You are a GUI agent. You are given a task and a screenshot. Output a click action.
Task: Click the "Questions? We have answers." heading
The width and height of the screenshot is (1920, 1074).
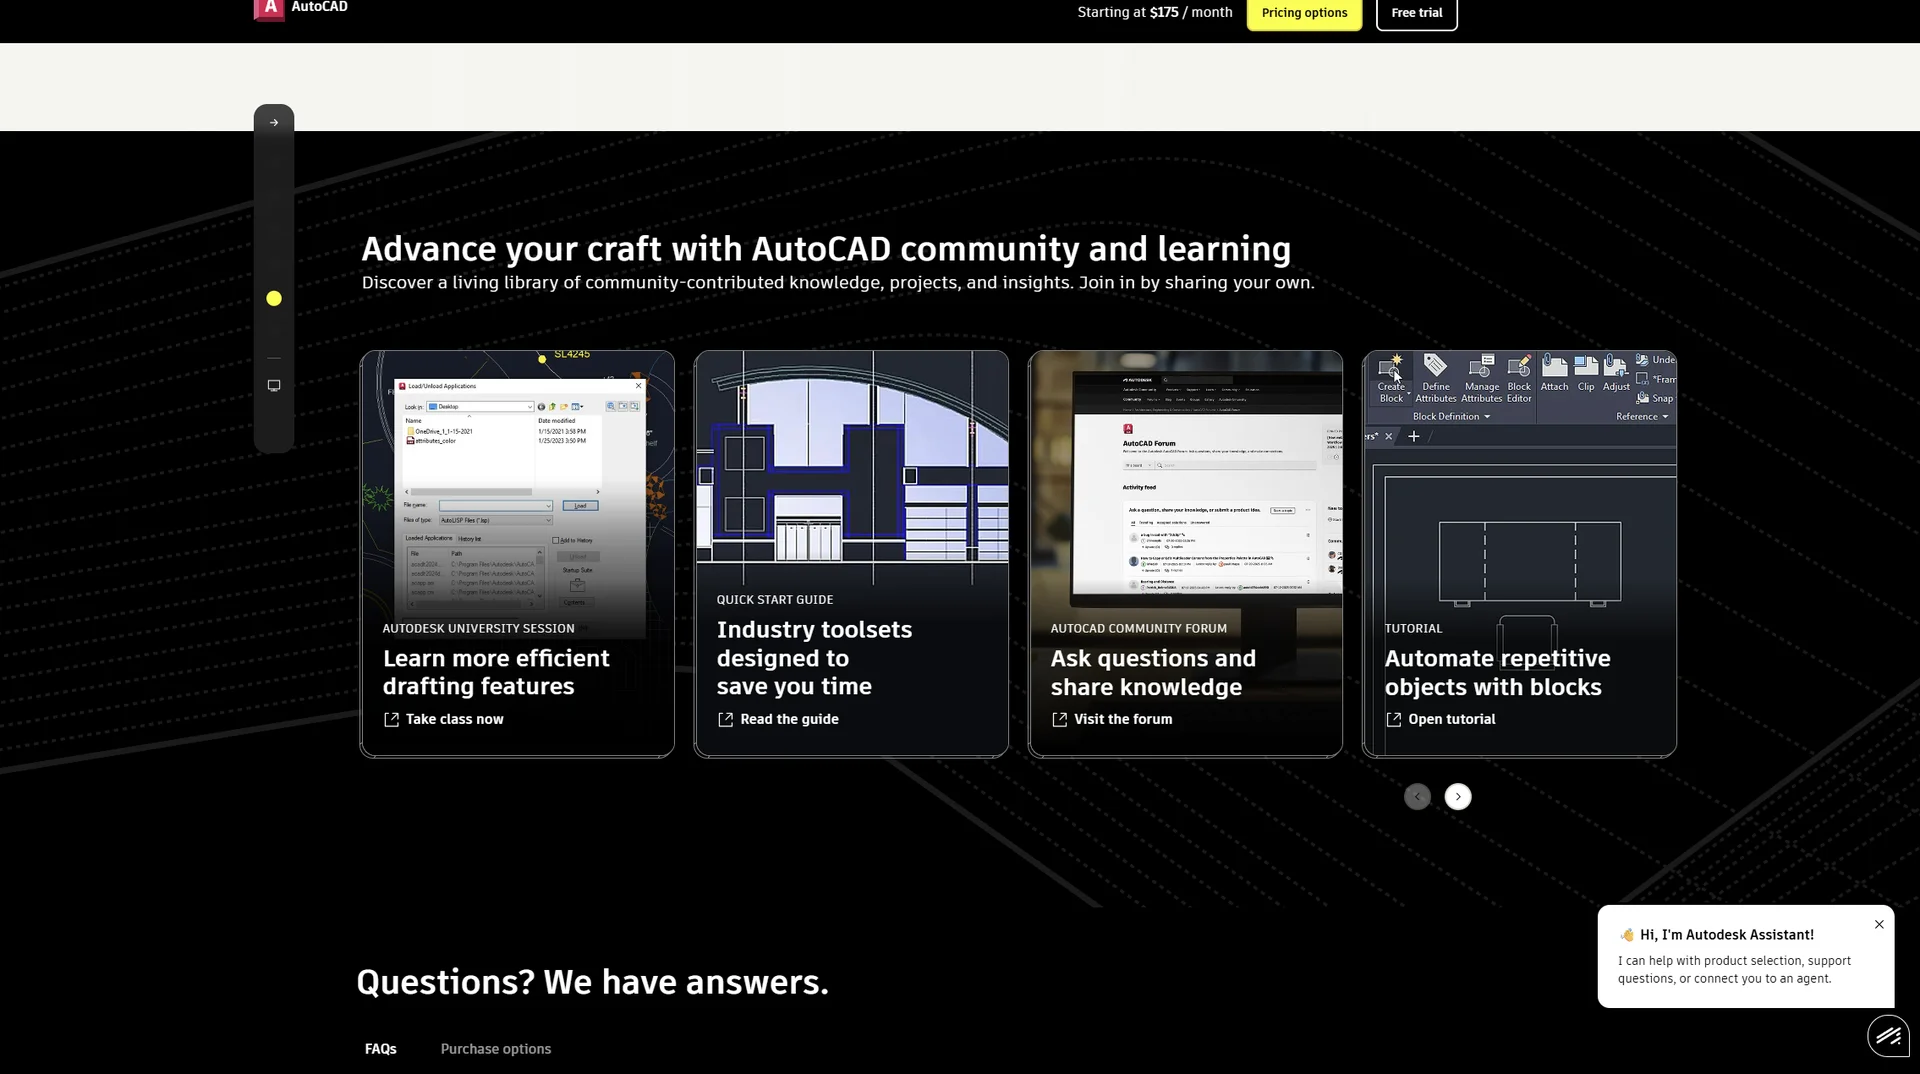click(x=593, y=983)
